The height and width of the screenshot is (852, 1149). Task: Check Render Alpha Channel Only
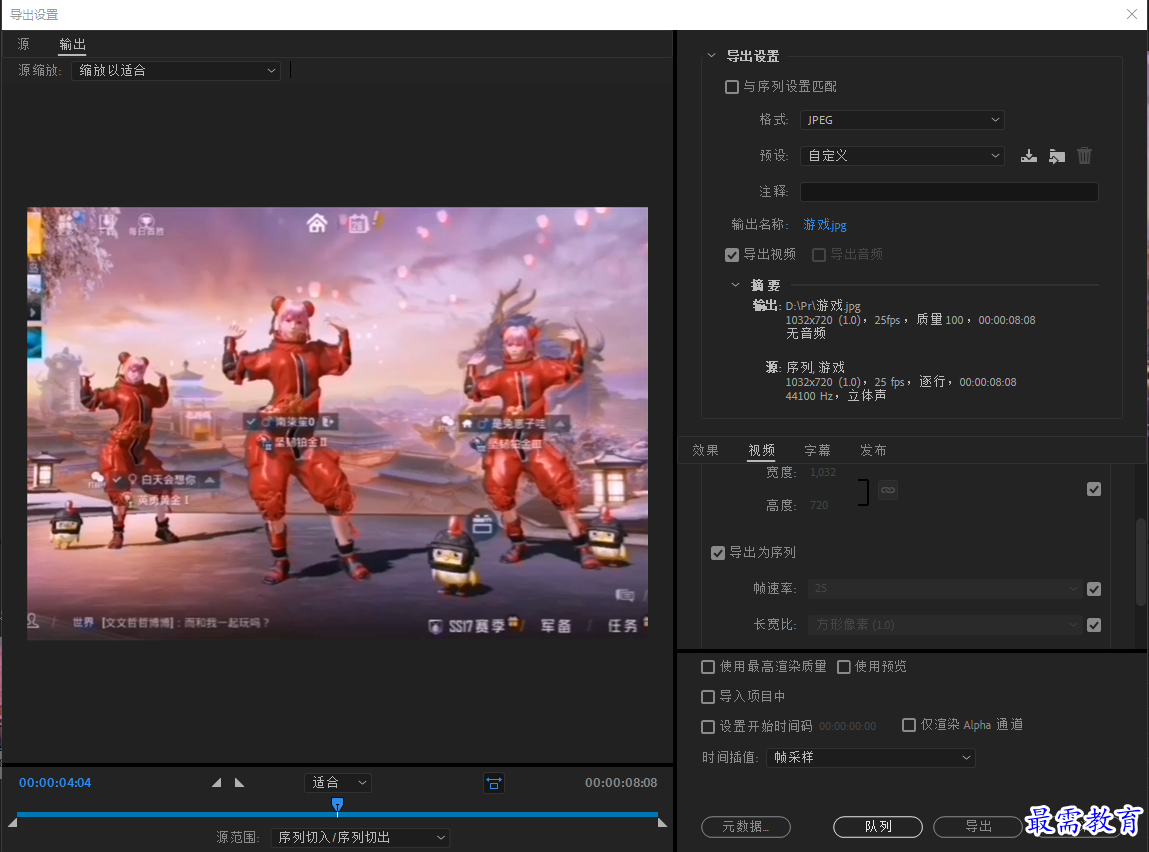click(x=909, y=725)
